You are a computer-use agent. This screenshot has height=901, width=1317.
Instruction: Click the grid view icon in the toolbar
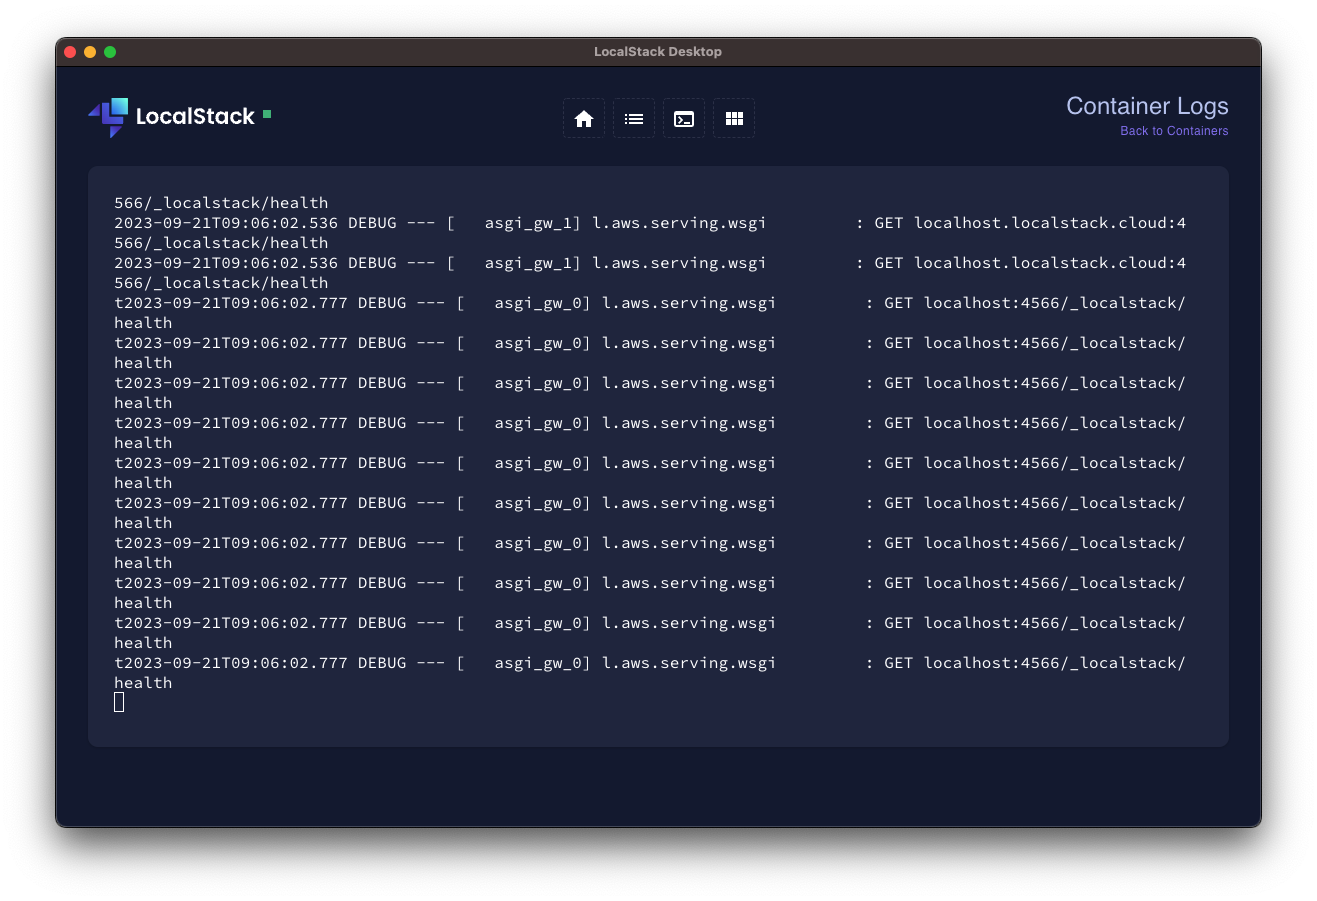733,118
